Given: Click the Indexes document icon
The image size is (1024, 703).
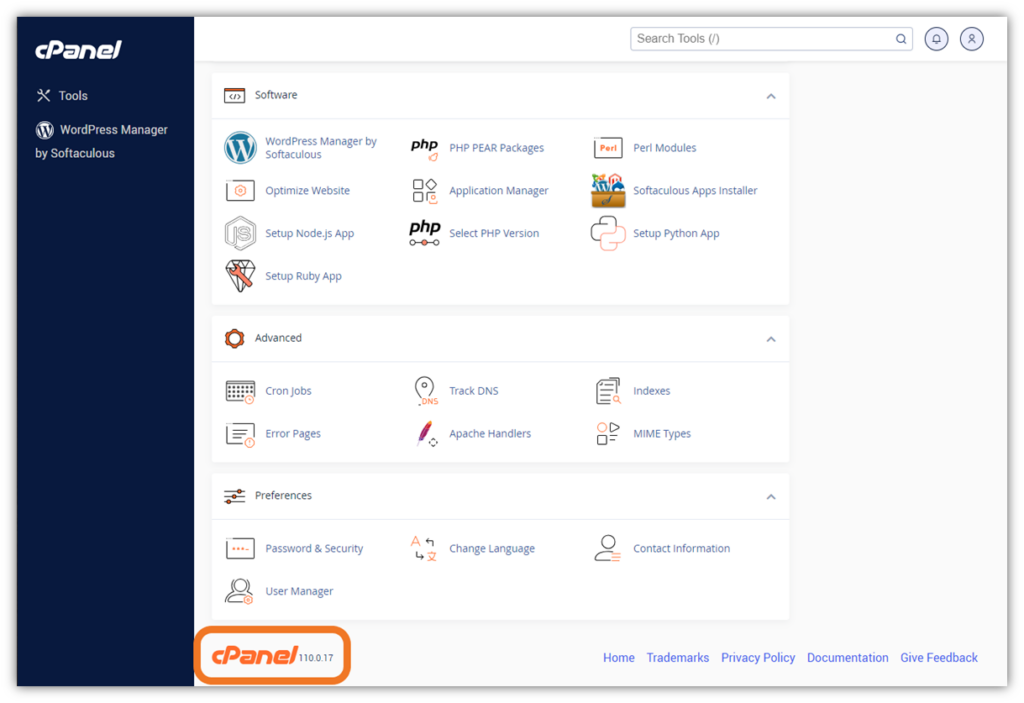Looking at the screenshot, I should click(608, 391).
